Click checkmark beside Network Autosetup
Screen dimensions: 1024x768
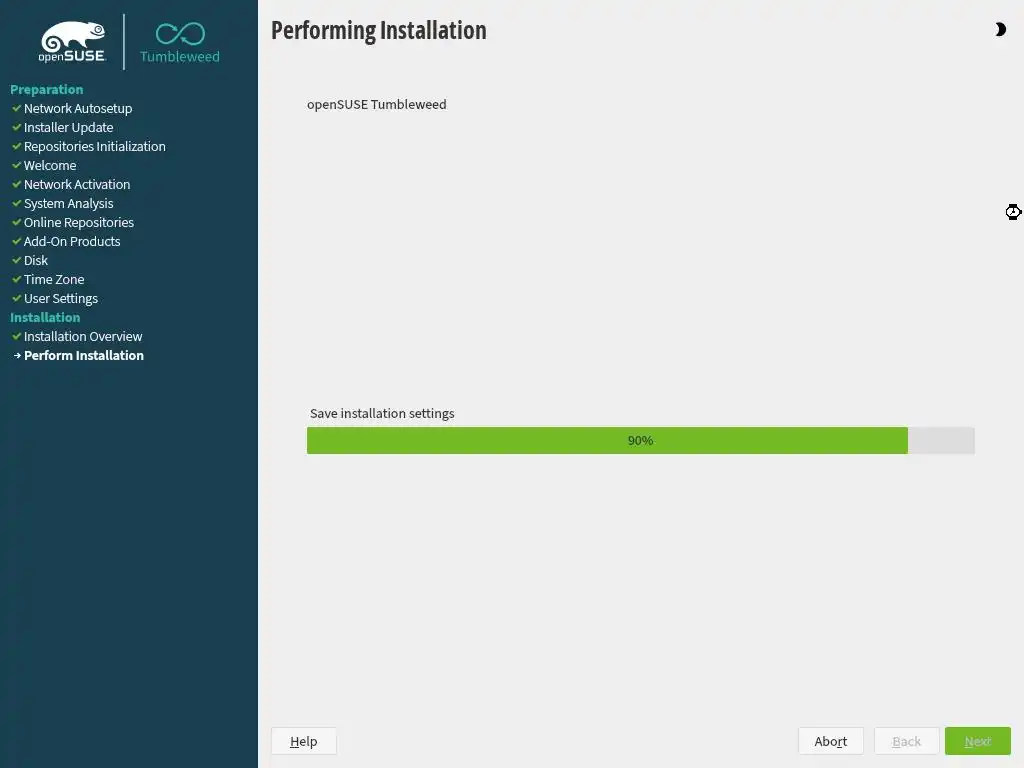17,108
